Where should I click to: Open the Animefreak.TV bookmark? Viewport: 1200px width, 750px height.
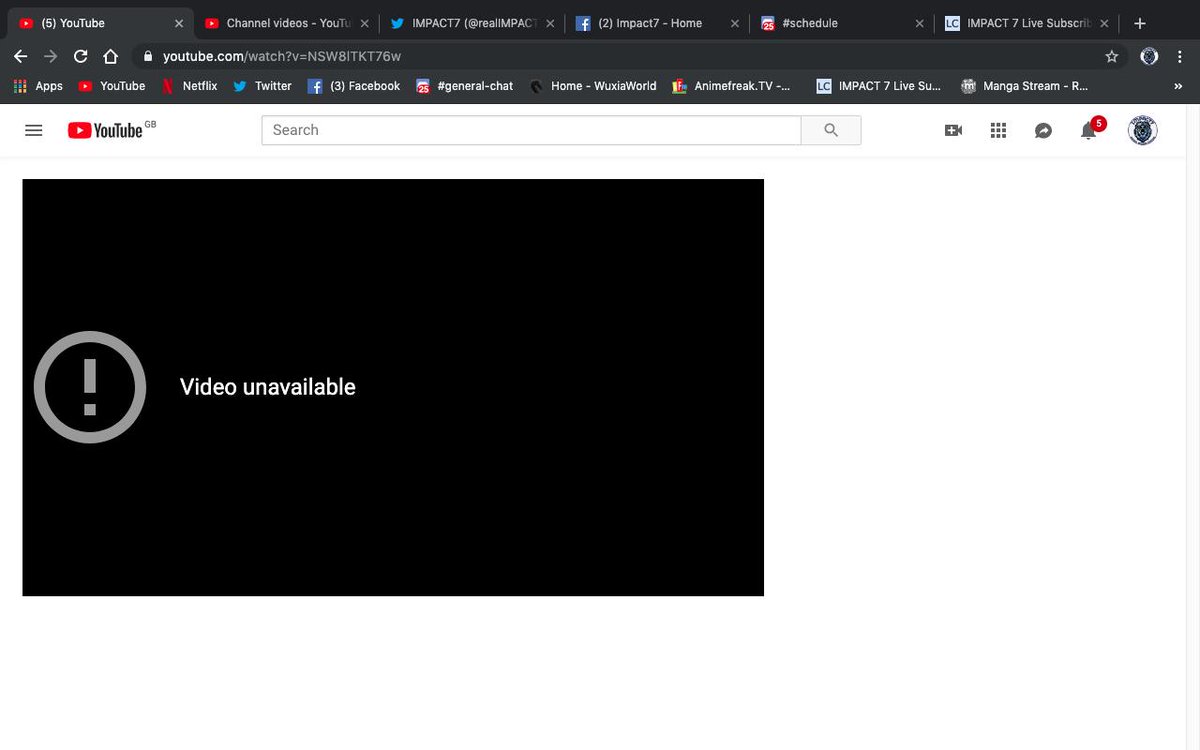(731, 86)
